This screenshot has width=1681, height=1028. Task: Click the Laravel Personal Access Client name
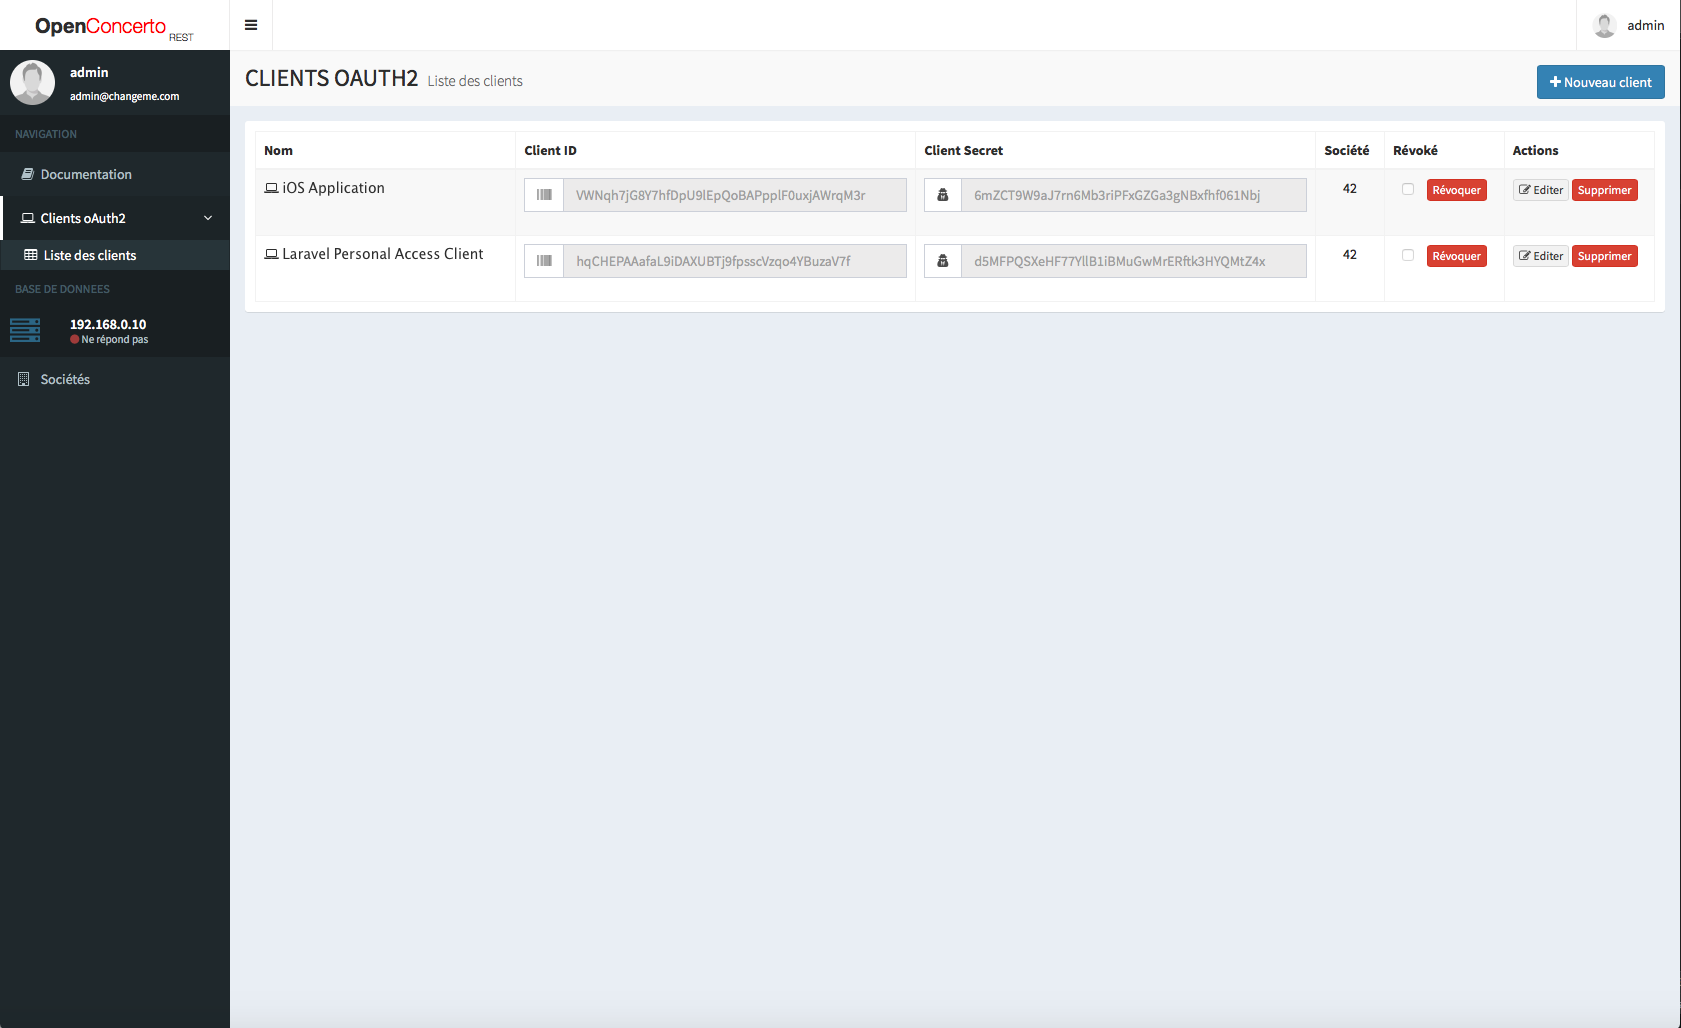point(383,254)
